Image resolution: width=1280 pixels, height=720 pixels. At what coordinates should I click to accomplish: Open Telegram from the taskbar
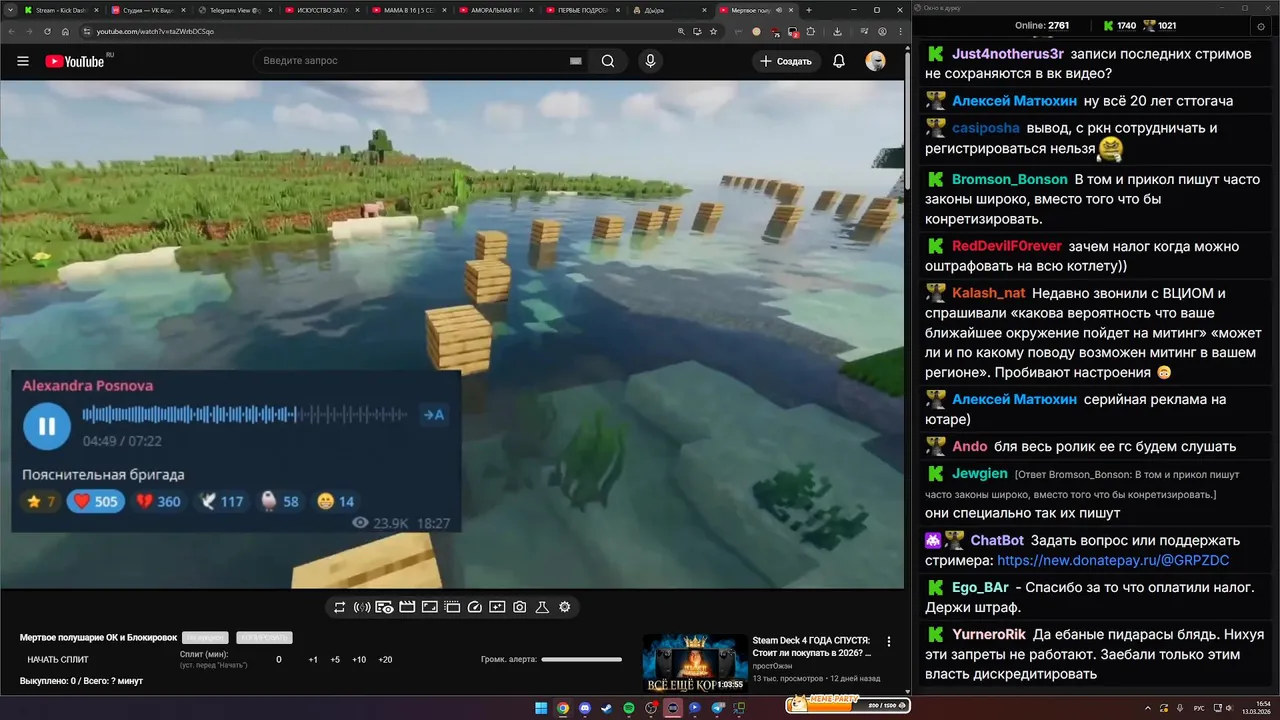coord(716,708)
